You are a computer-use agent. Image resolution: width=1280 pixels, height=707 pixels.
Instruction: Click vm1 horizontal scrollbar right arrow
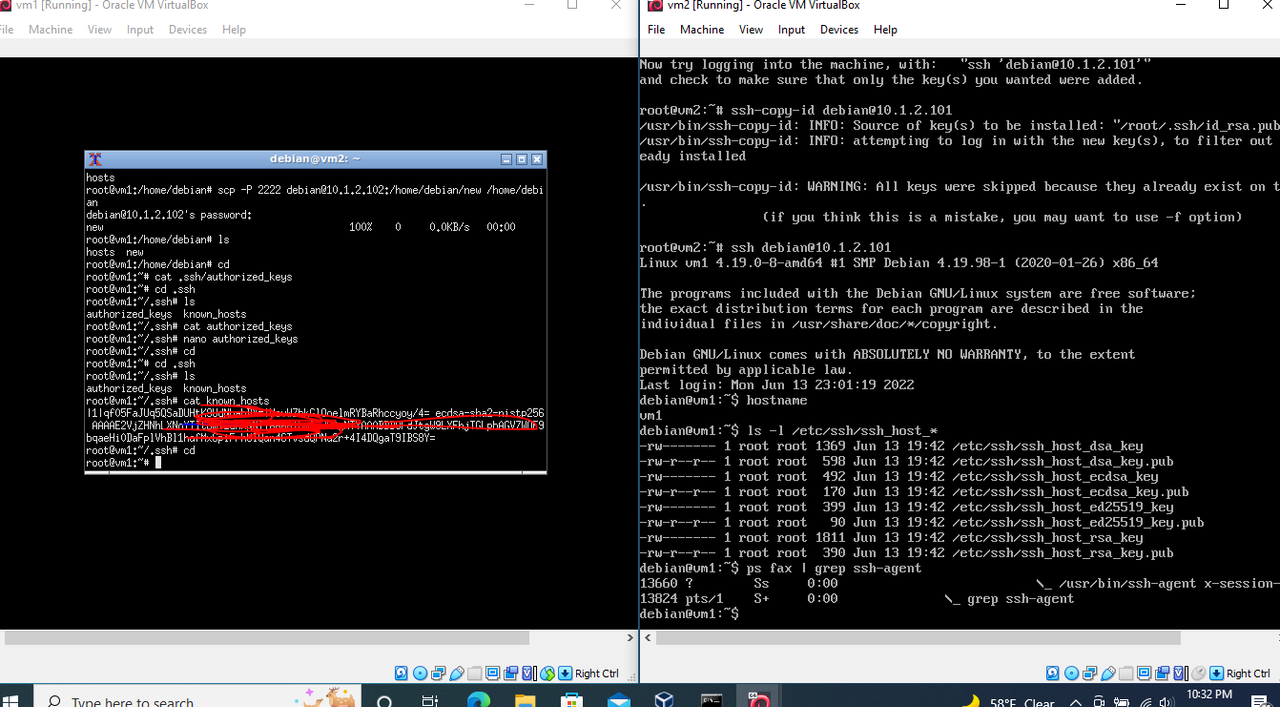[630, 638]
